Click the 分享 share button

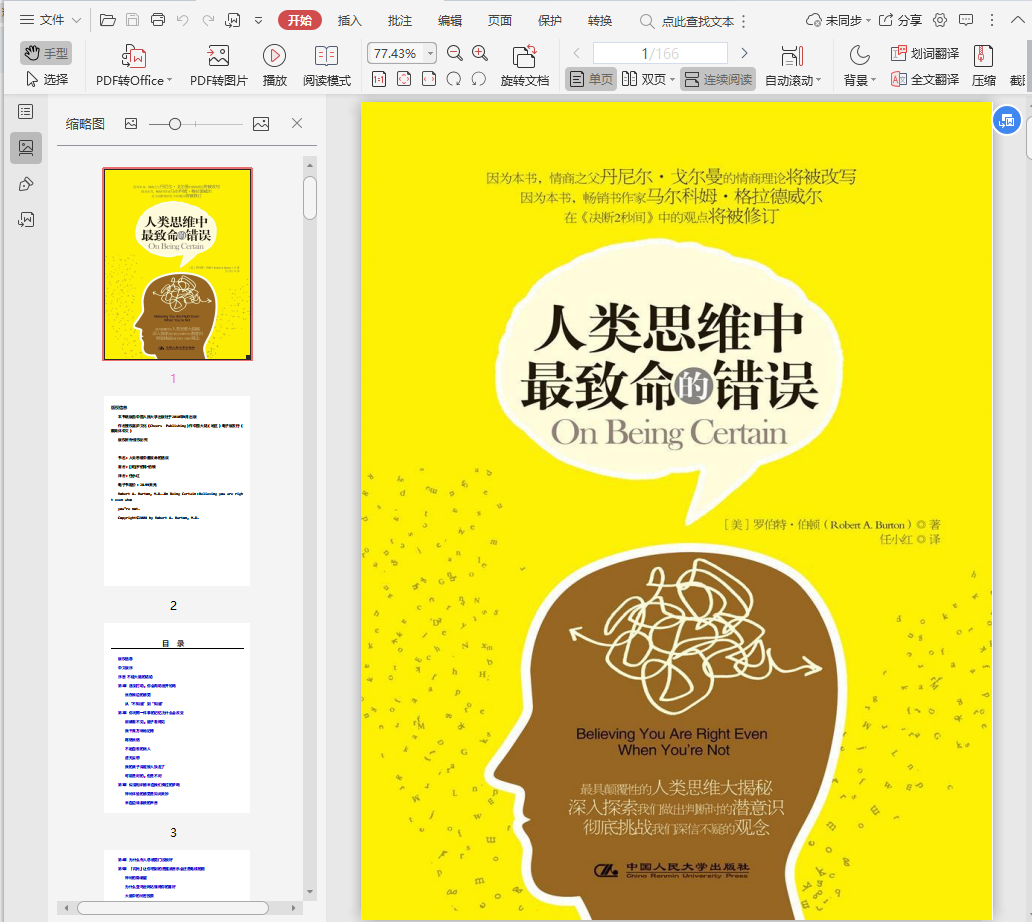pyautogui.click(x=900, y=20)
